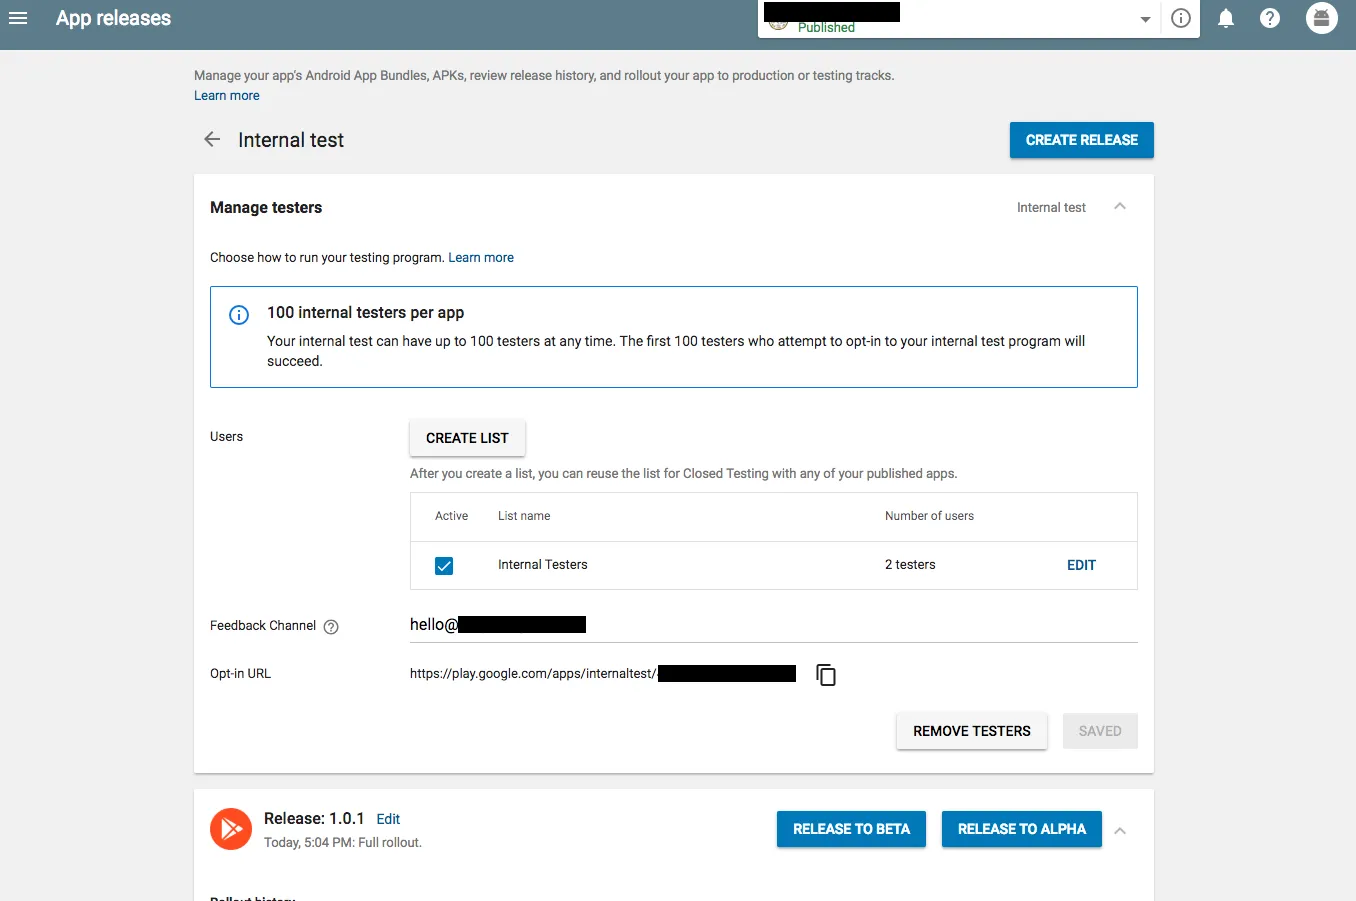
Task: Open the help question mark icon
Action: 1270,18
